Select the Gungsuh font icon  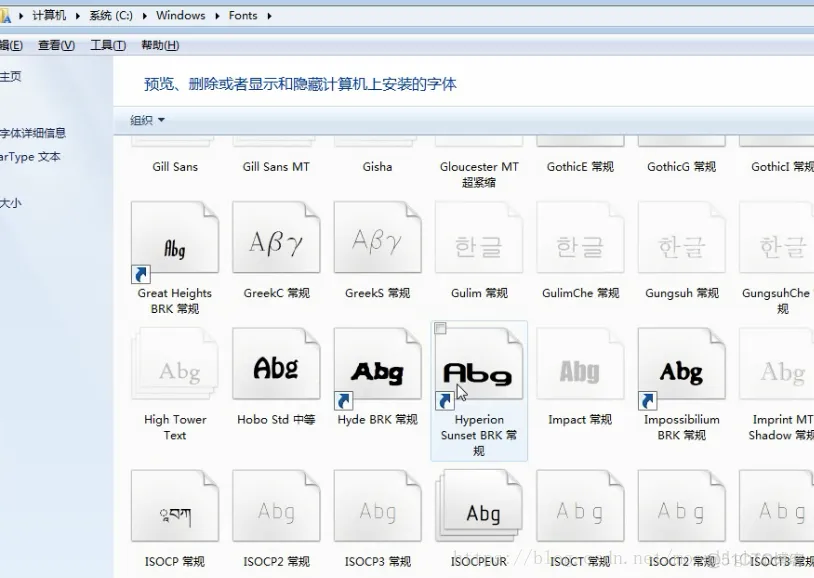681,237
